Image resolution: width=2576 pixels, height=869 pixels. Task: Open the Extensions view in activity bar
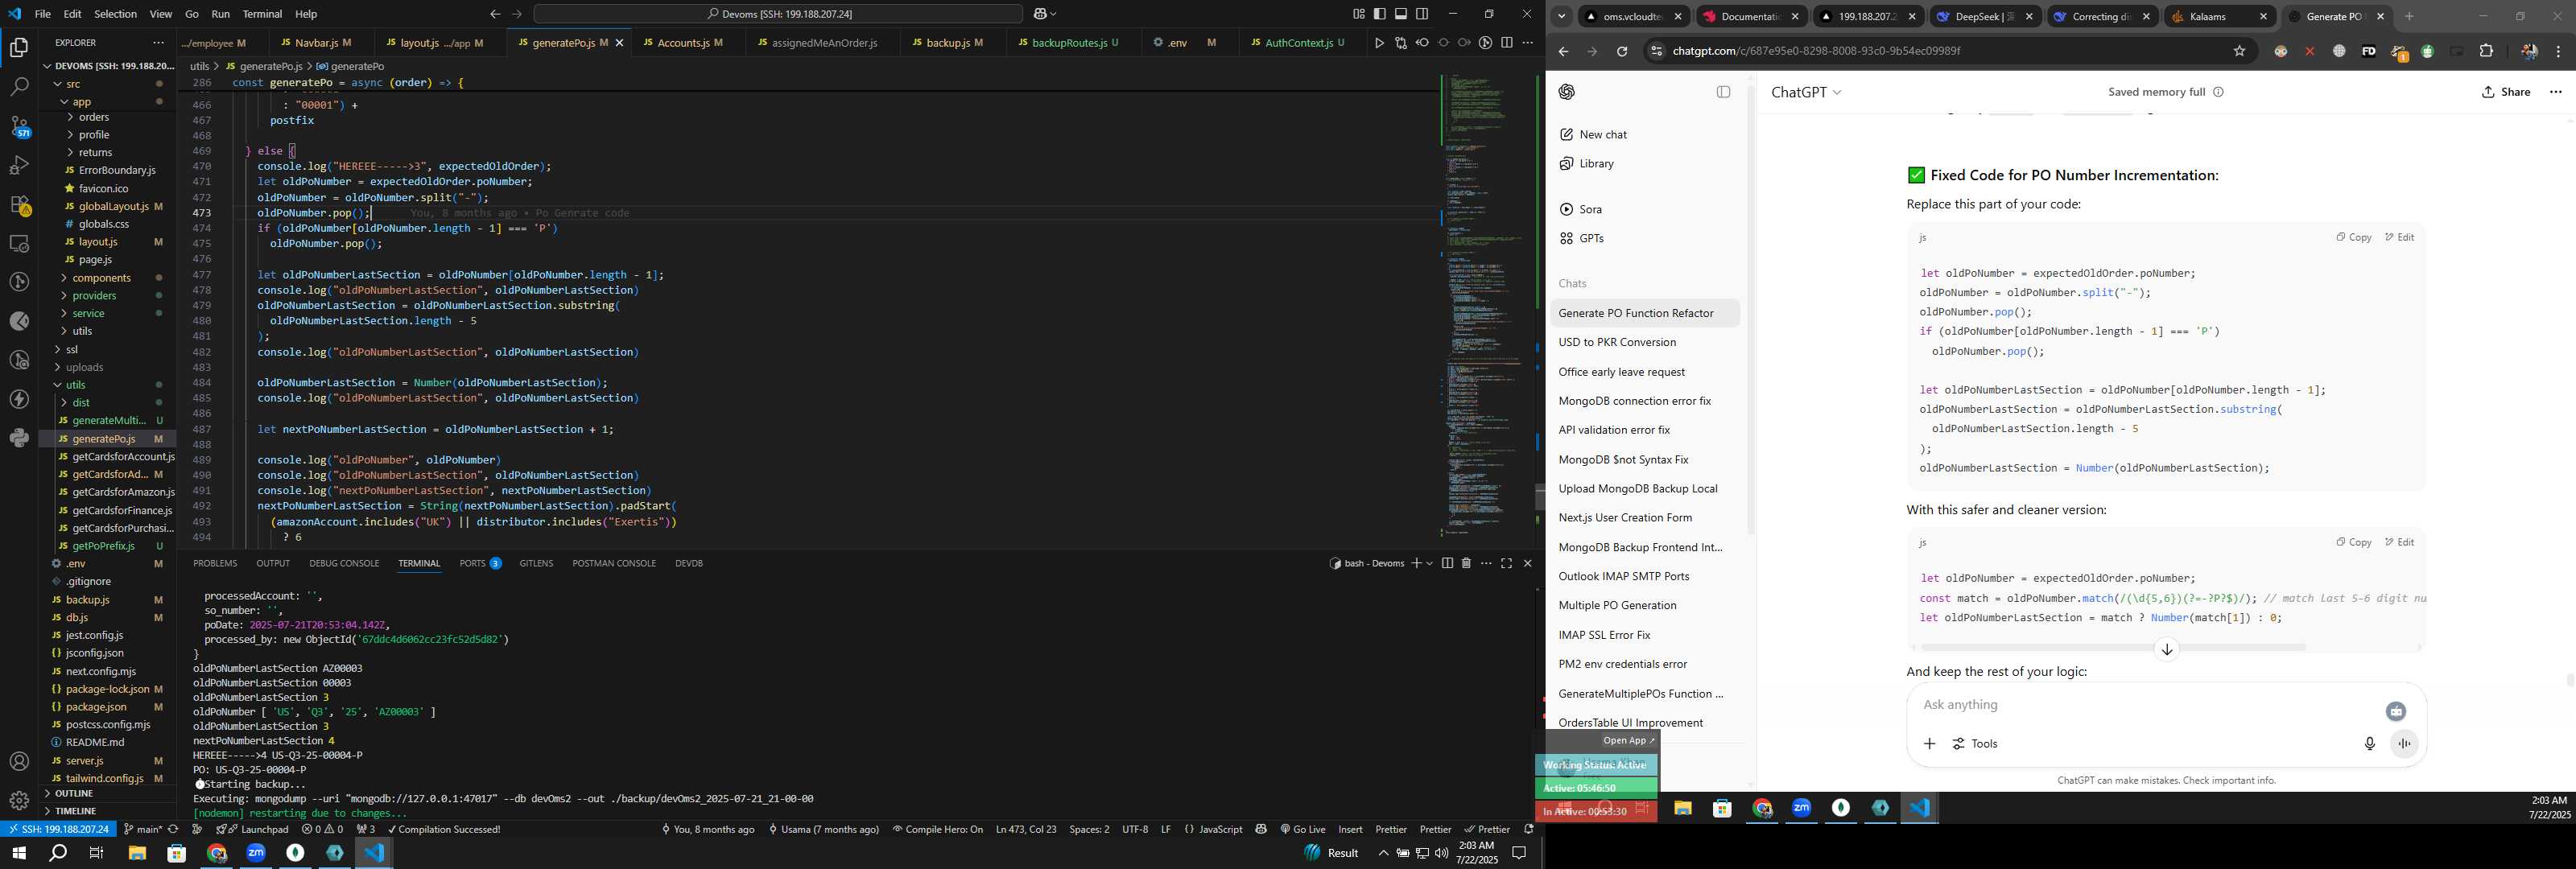[x=19, y=204]
